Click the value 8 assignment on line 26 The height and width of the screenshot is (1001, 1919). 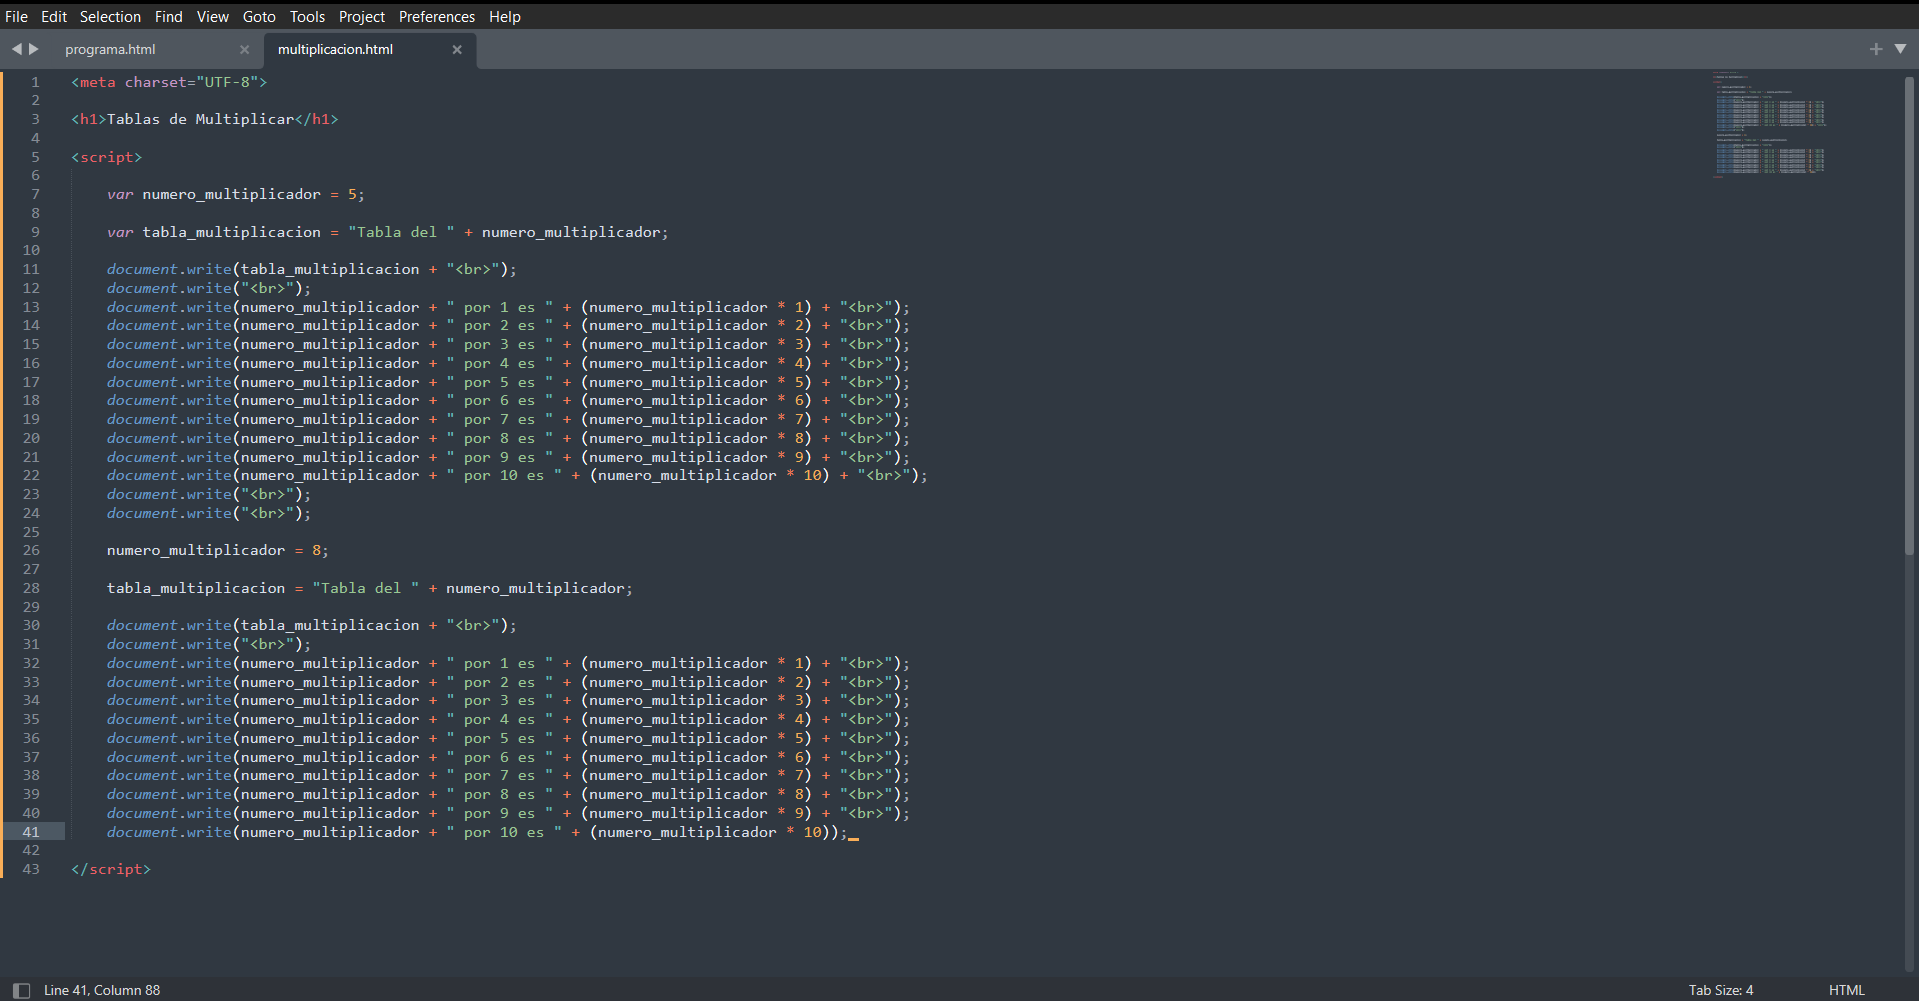tap(316, 550)
